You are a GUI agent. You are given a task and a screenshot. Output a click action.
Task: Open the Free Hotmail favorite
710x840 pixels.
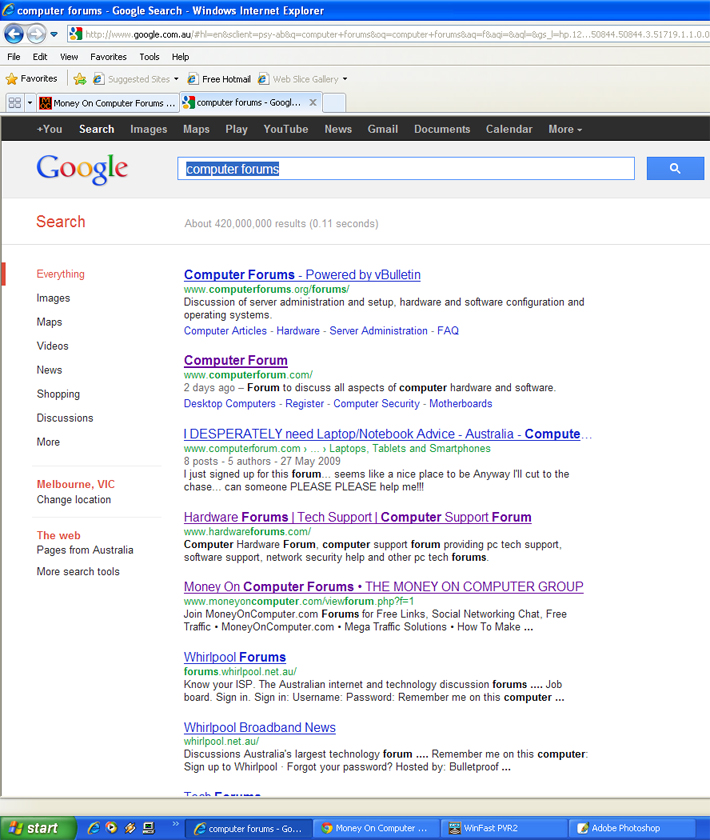click(x=219, y=79)
